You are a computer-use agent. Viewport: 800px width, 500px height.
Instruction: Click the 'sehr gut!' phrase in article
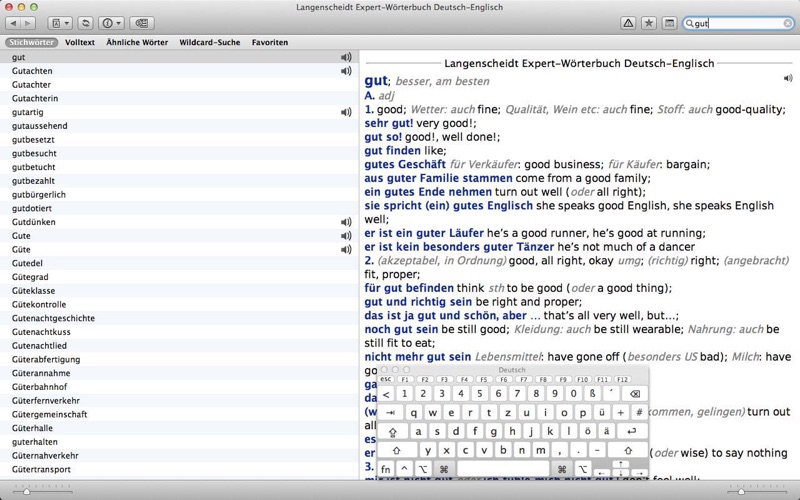[389, 123]
